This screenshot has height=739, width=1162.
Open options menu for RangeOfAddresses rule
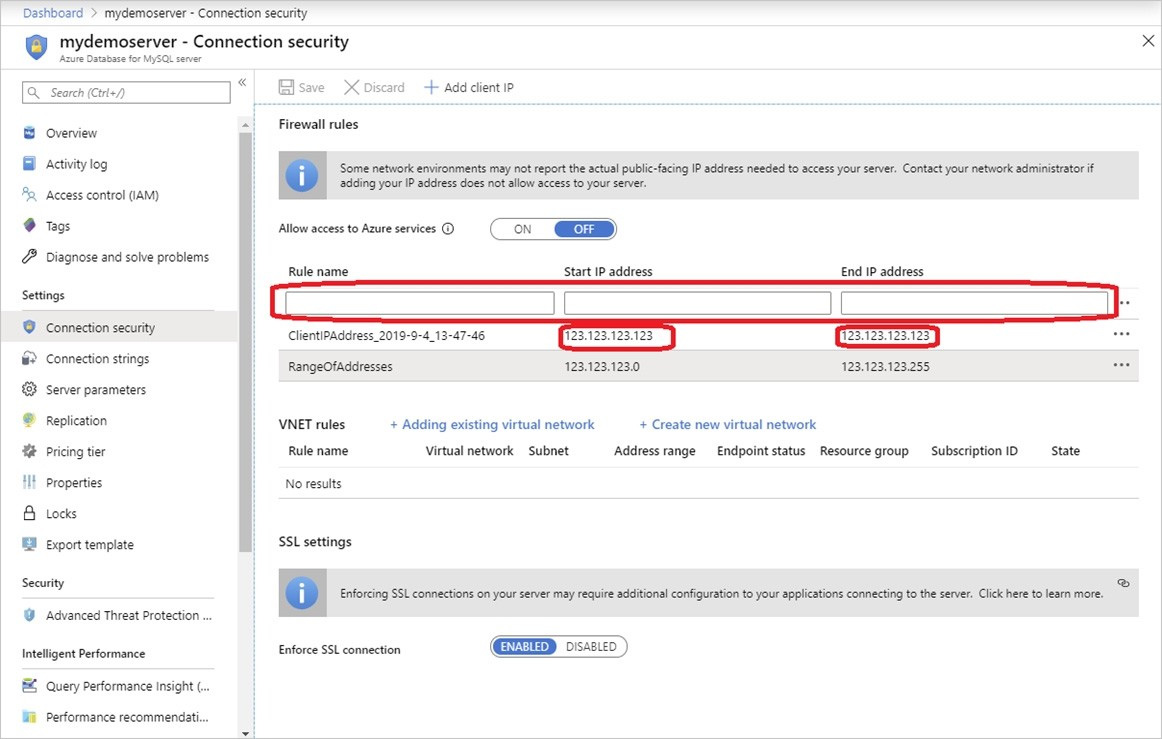(x=1121, y=365)
